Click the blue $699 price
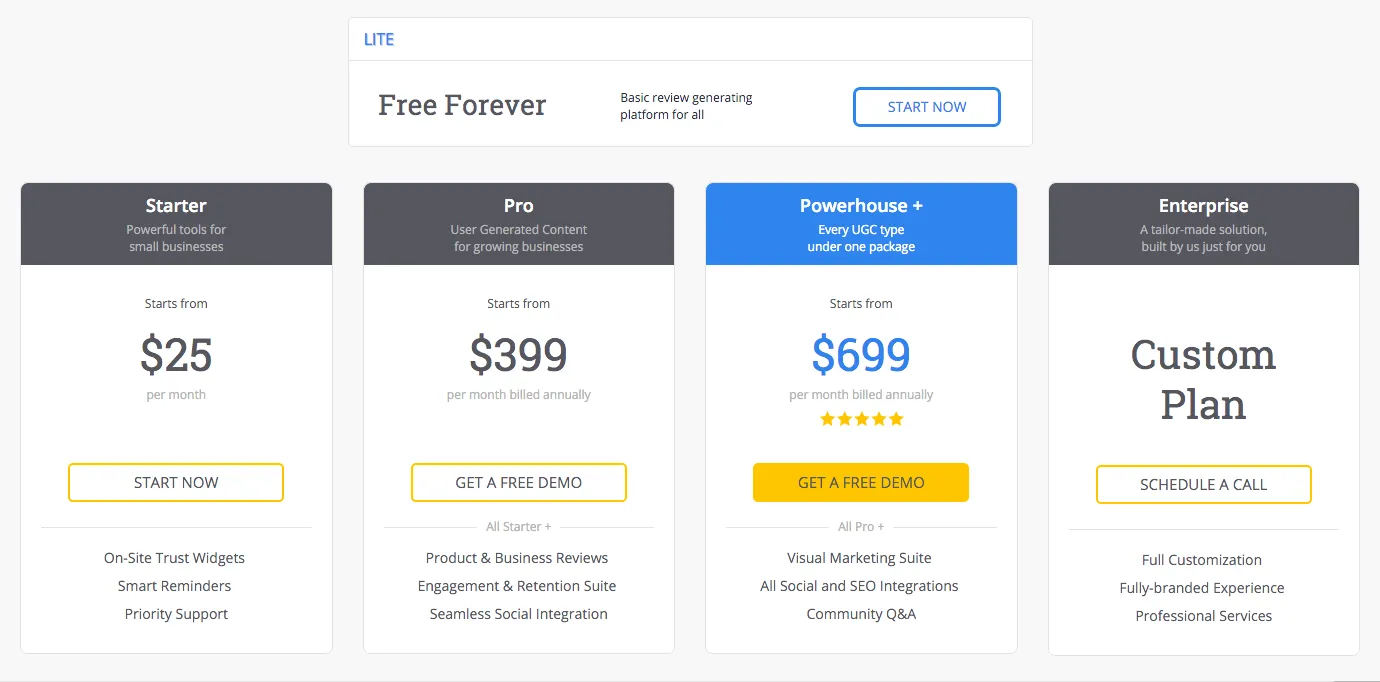The width and height of the screenshot is (1380, 682). click(861, 355)
